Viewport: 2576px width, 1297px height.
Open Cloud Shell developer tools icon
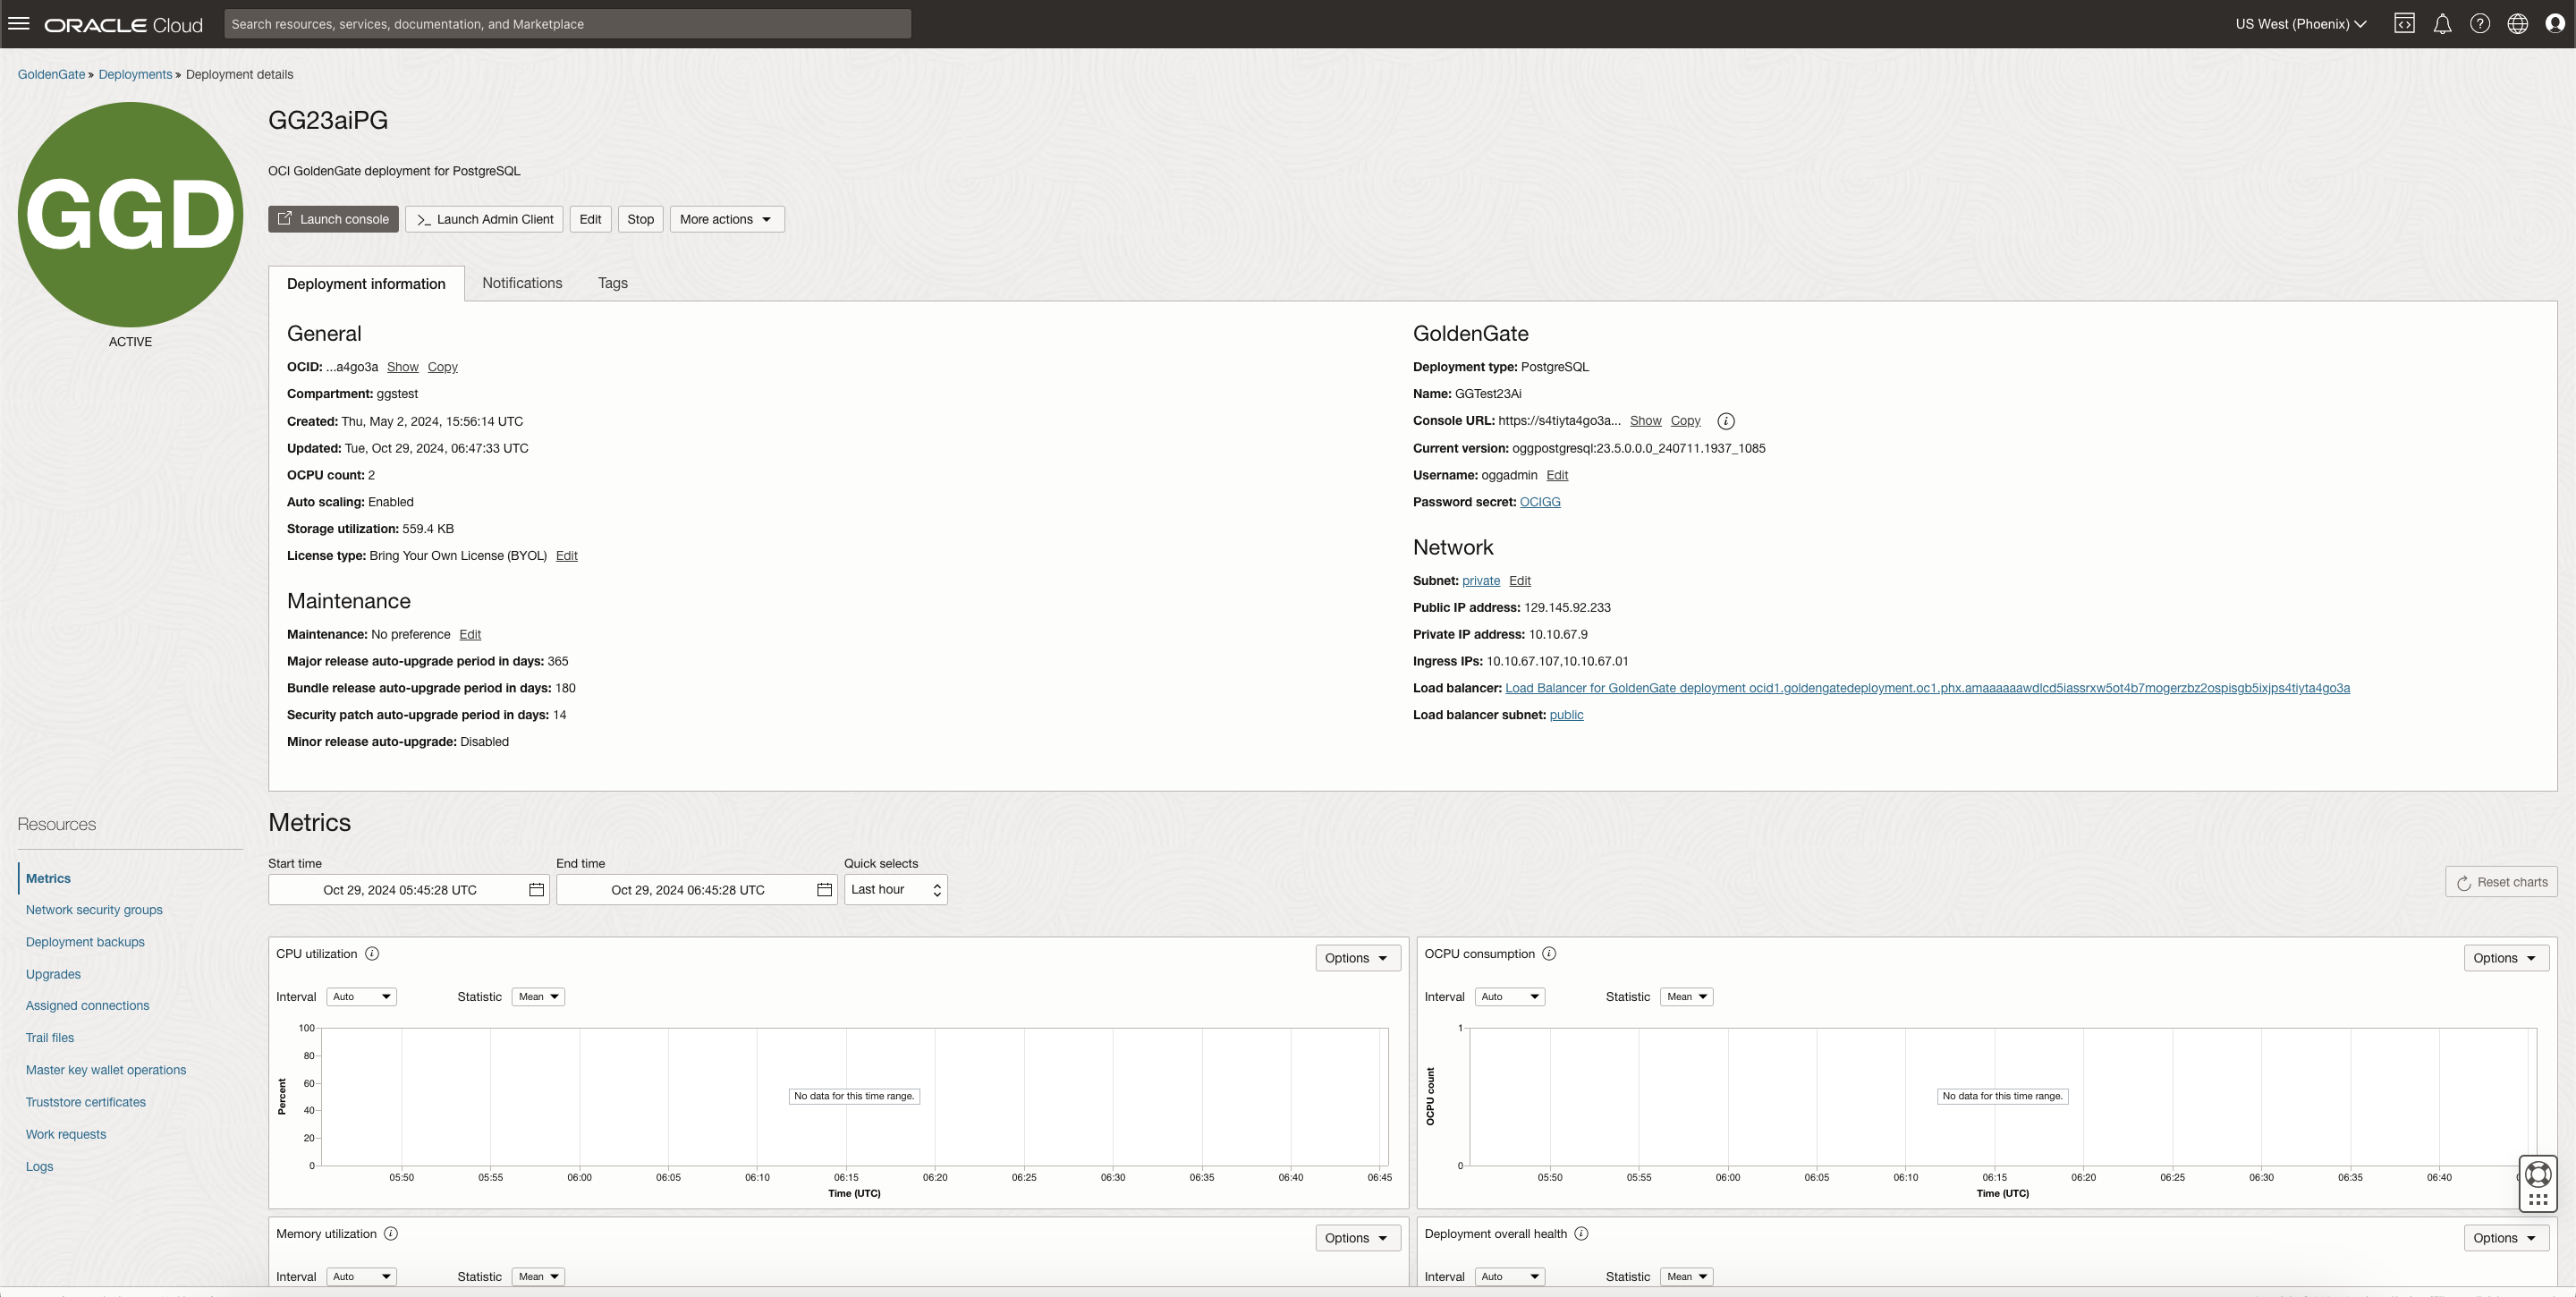[2404, 24]
